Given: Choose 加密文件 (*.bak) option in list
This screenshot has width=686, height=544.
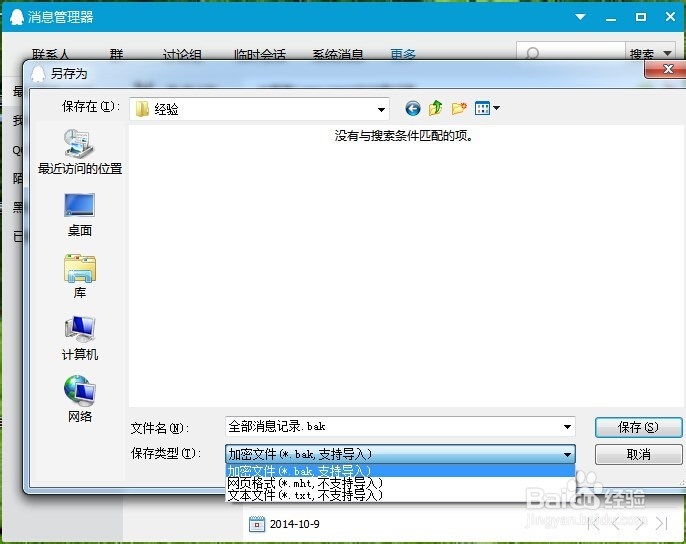Looking at the screenshot, I should [400, 471].
